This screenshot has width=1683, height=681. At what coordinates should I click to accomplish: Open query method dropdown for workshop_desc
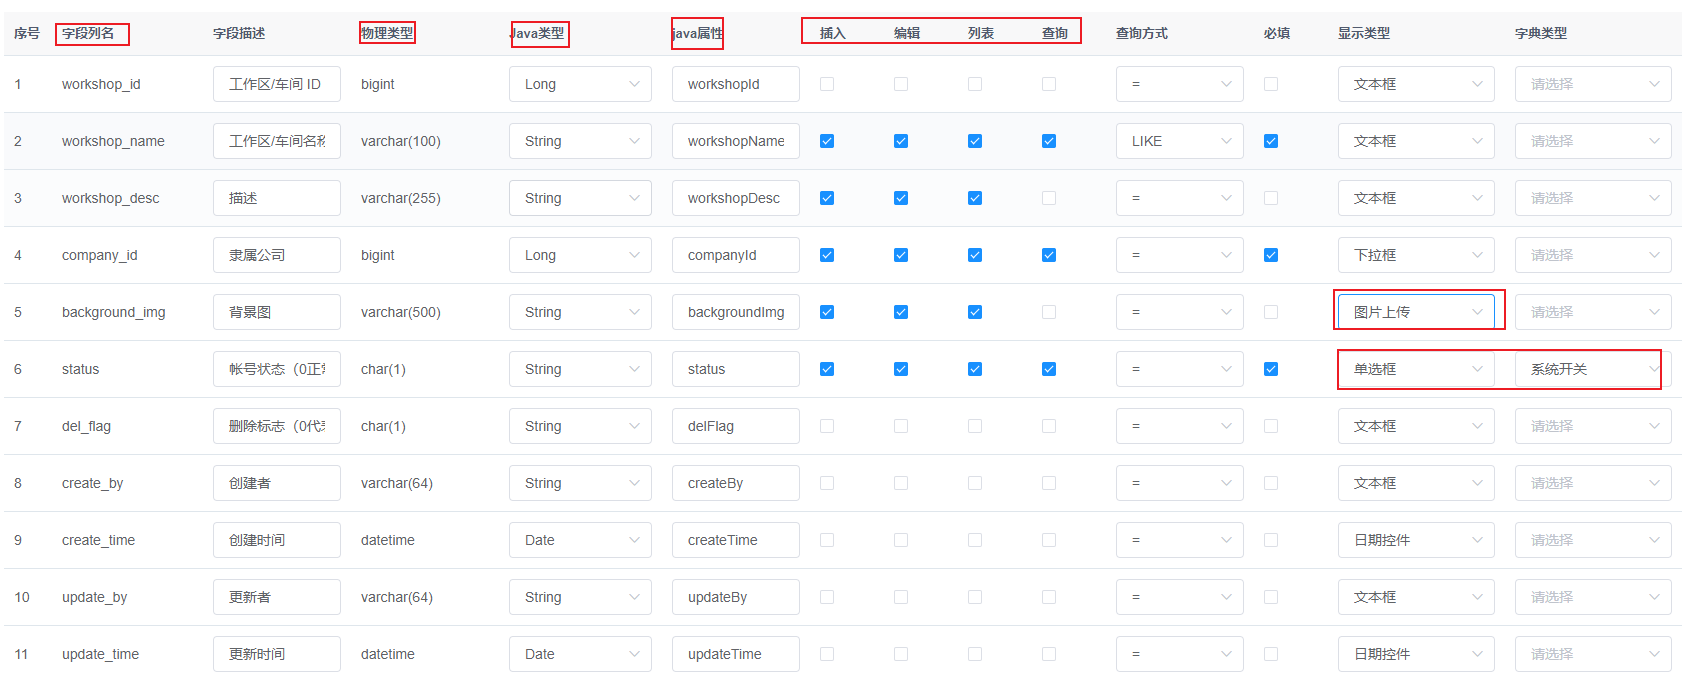pos(1180,198)
